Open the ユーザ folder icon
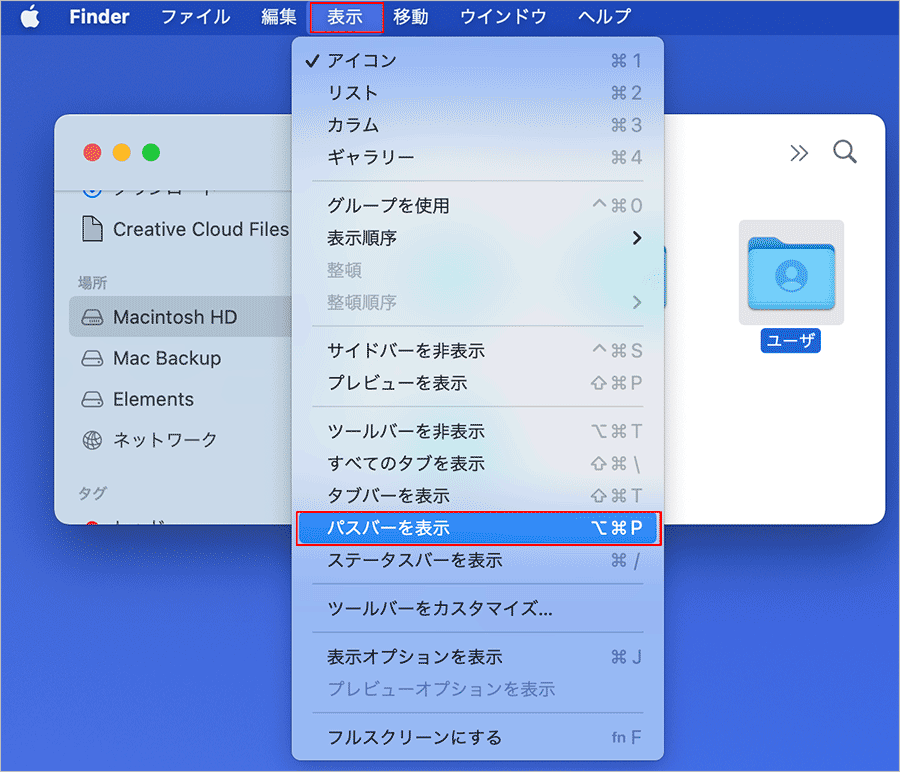This screenshot has width=900, height=772. (791, 273)
